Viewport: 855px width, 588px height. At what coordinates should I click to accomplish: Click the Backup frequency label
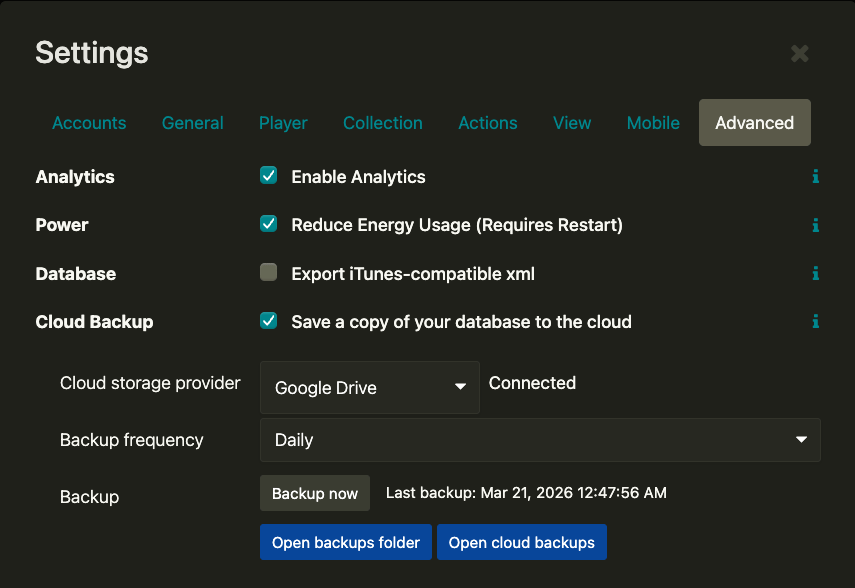click(131, 440)
